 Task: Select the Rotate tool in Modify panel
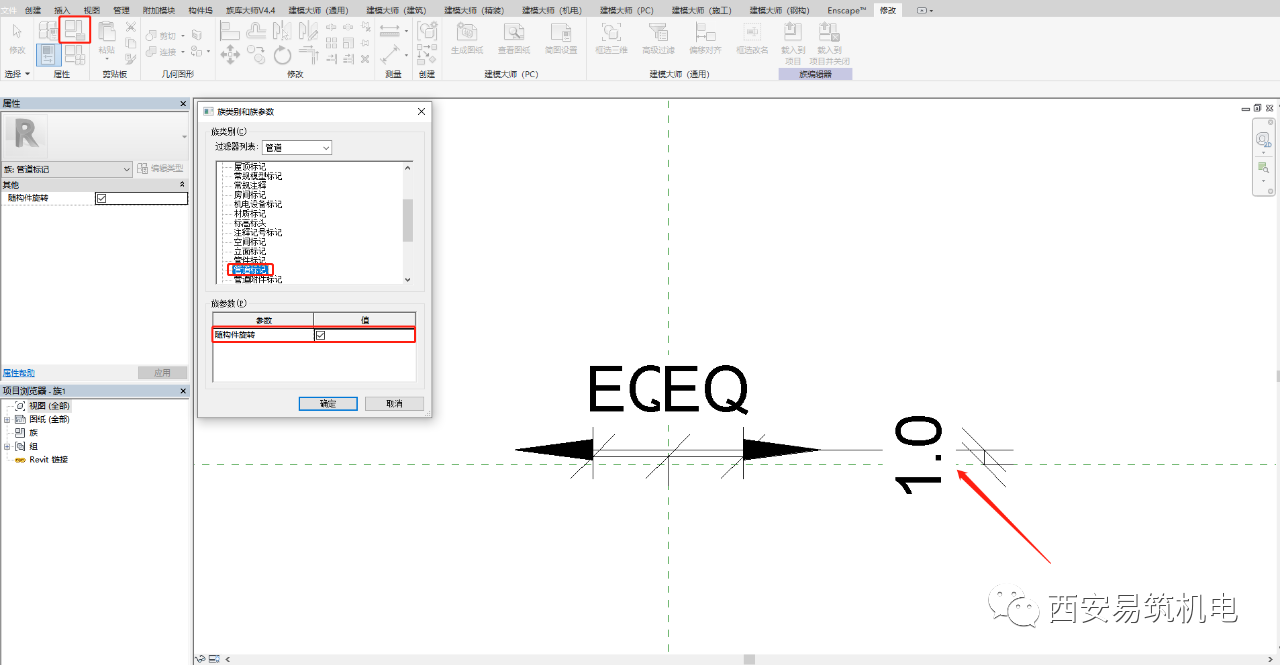(282, 55)
